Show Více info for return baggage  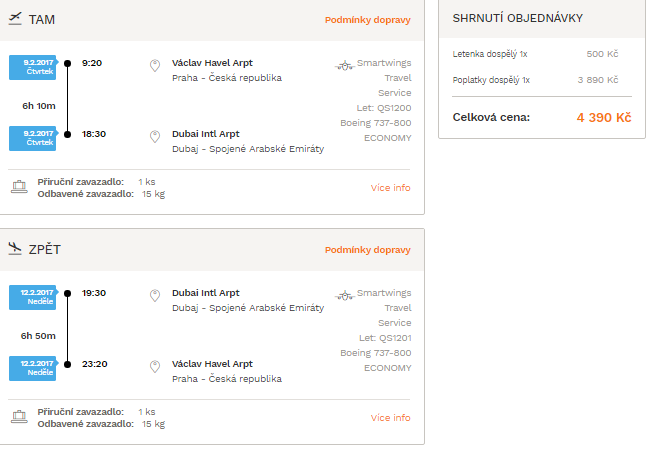point(390,418)
